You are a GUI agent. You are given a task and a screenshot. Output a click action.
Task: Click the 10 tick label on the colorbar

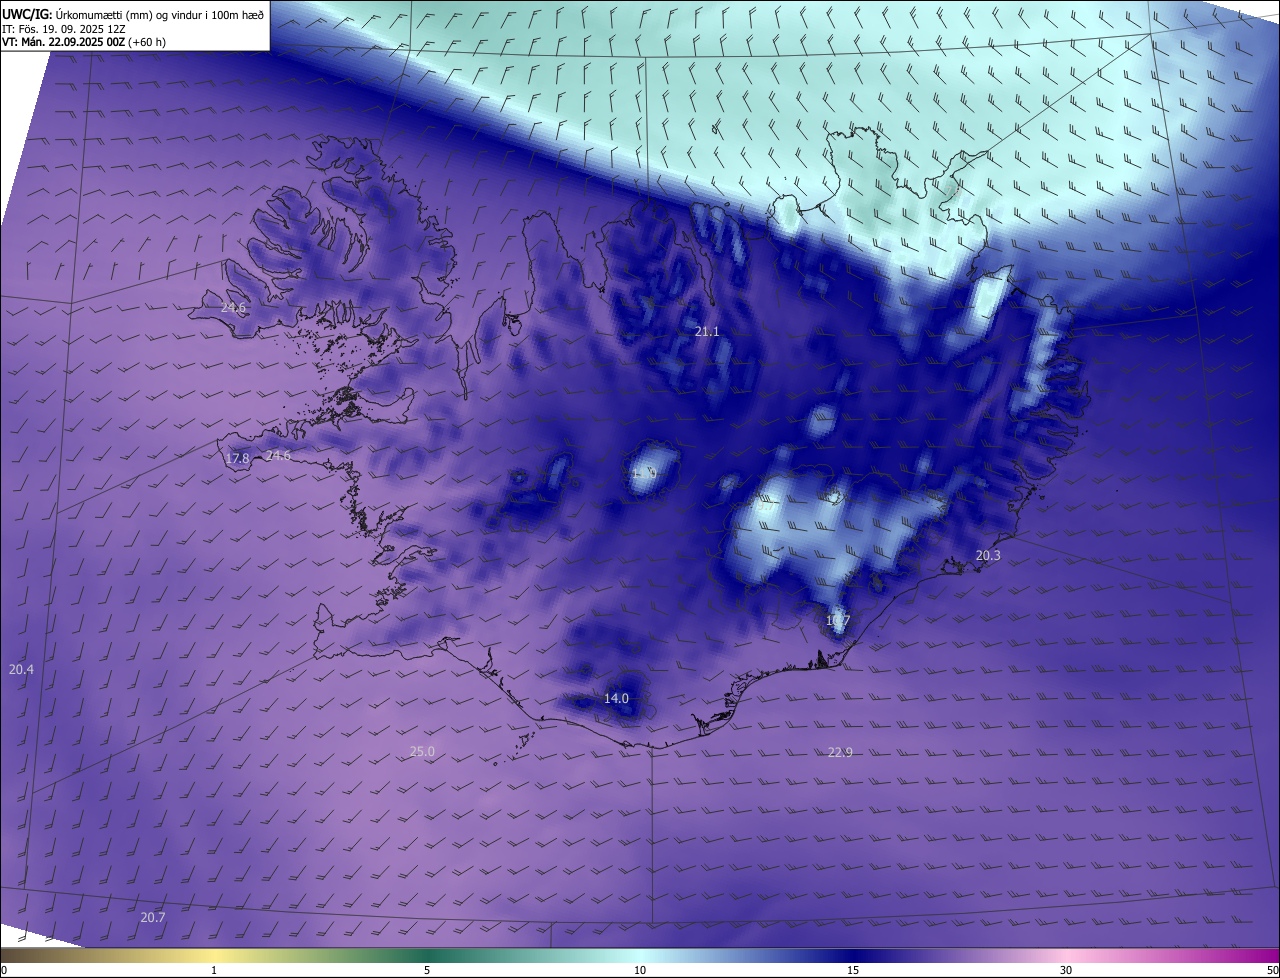pos(640,970)
